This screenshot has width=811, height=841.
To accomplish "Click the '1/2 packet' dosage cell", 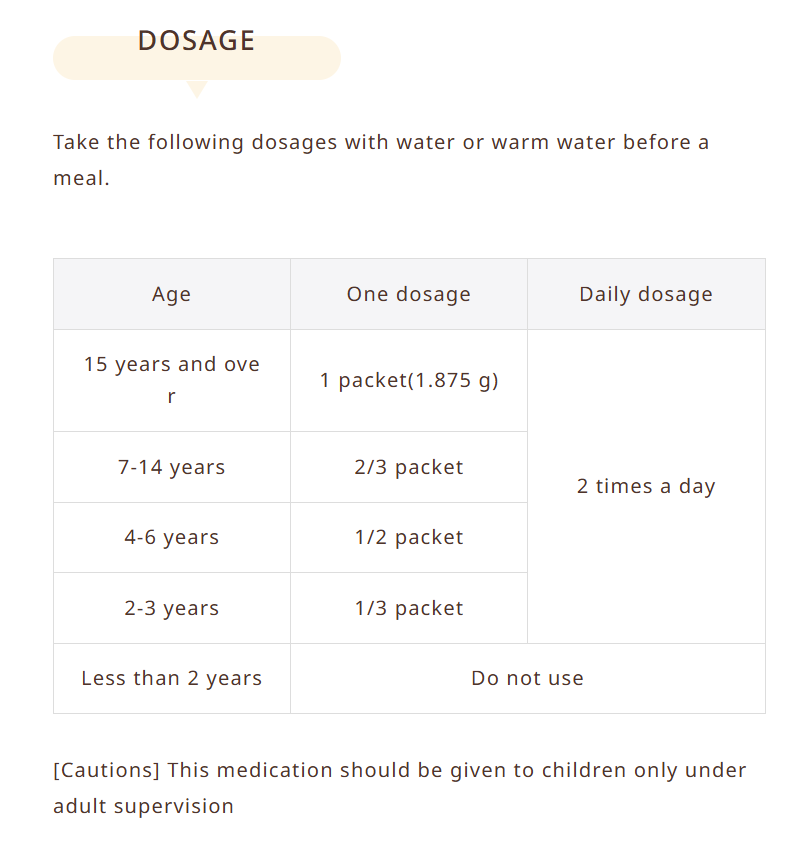I will pos(408,537).
